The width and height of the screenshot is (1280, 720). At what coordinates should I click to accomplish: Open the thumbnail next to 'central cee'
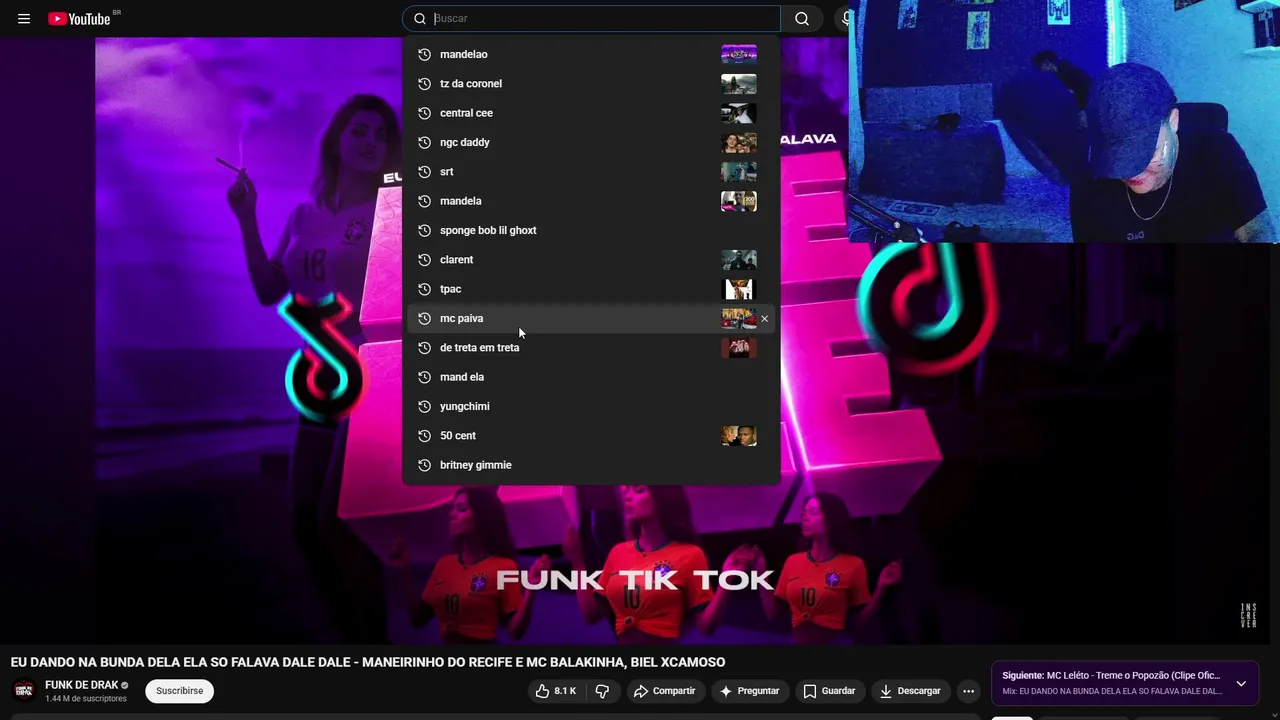pos(739,113)
